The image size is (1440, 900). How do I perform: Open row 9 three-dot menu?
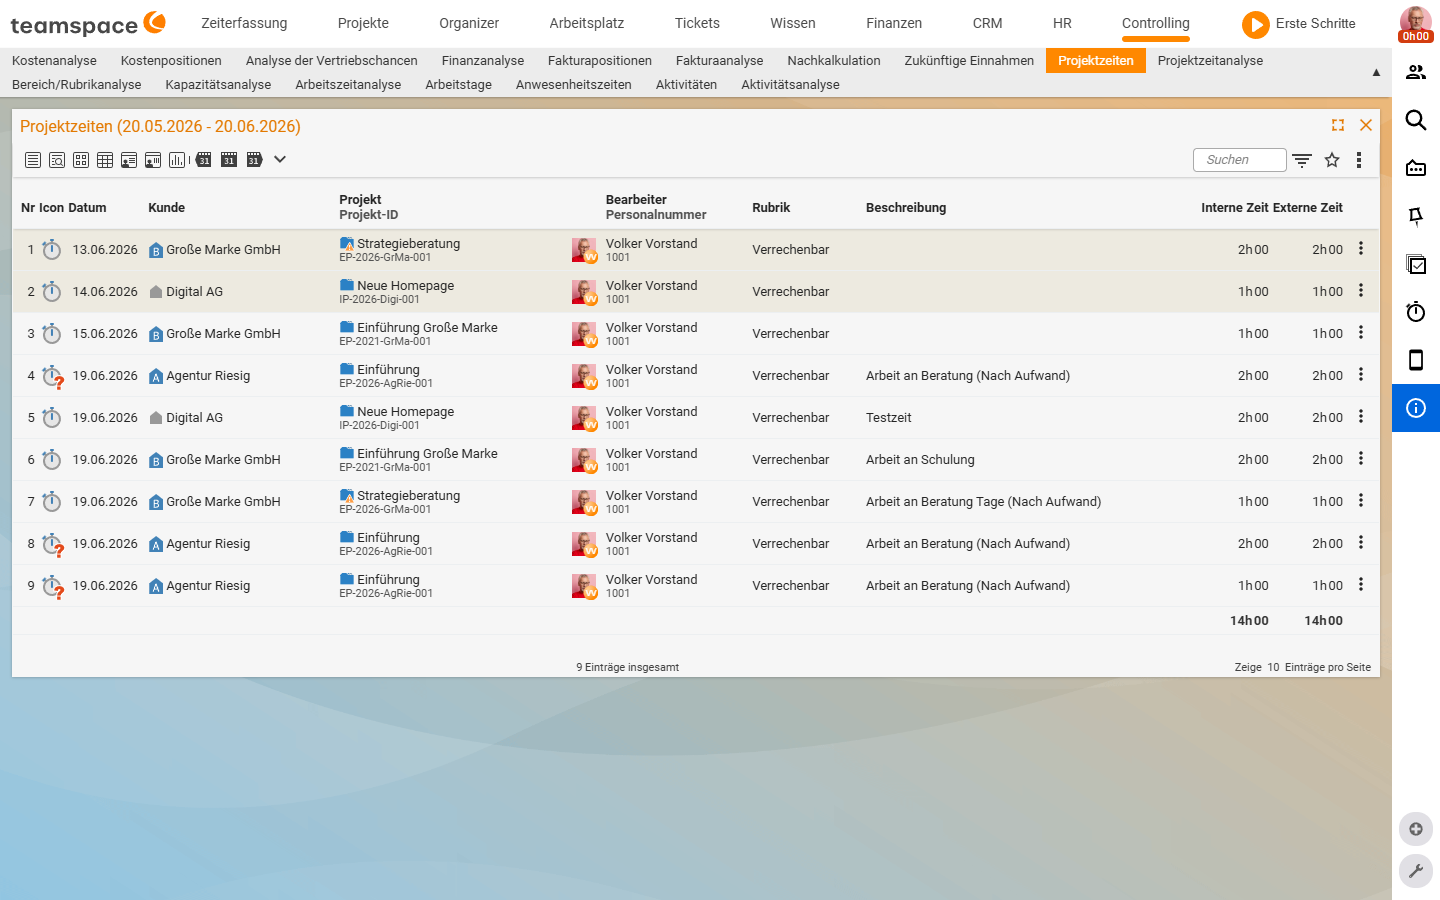[1361, 585]
